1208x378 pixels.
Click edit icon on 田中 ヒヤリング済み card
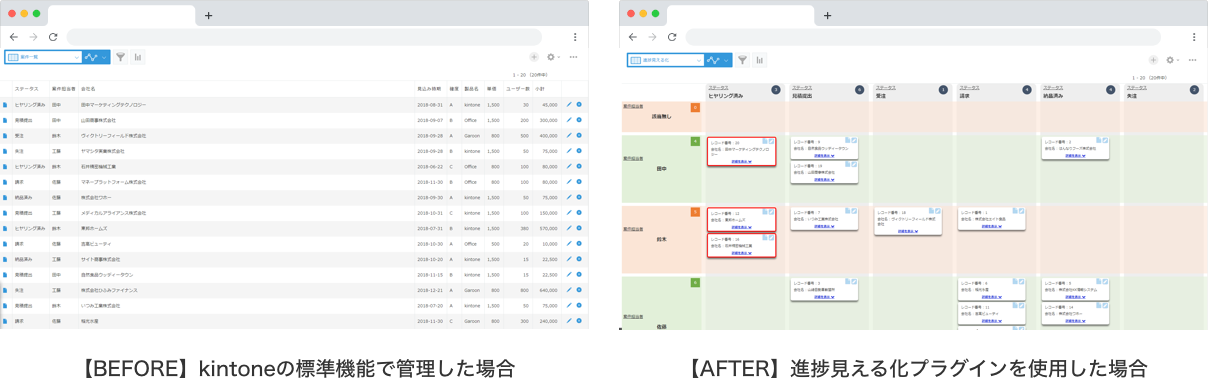771,142
